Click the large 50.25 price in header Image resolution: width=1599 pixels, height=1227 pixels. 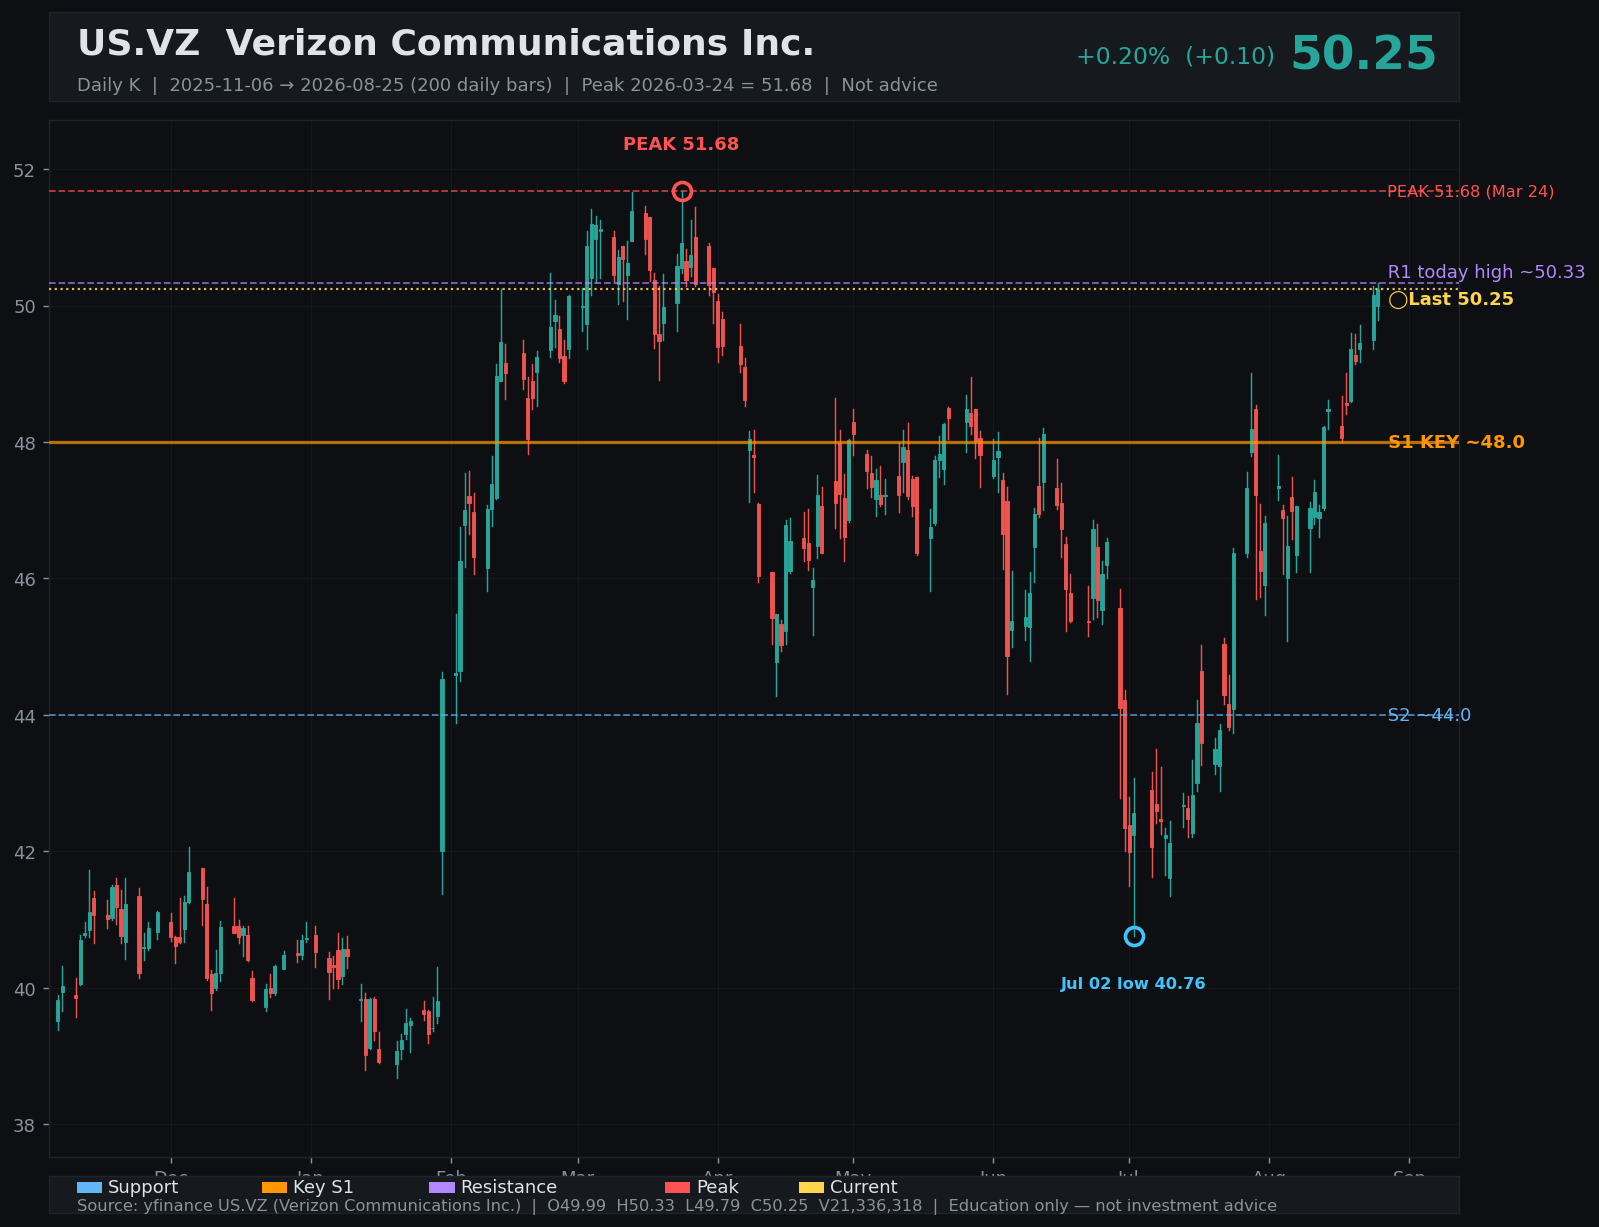(x=1363, y=54)
